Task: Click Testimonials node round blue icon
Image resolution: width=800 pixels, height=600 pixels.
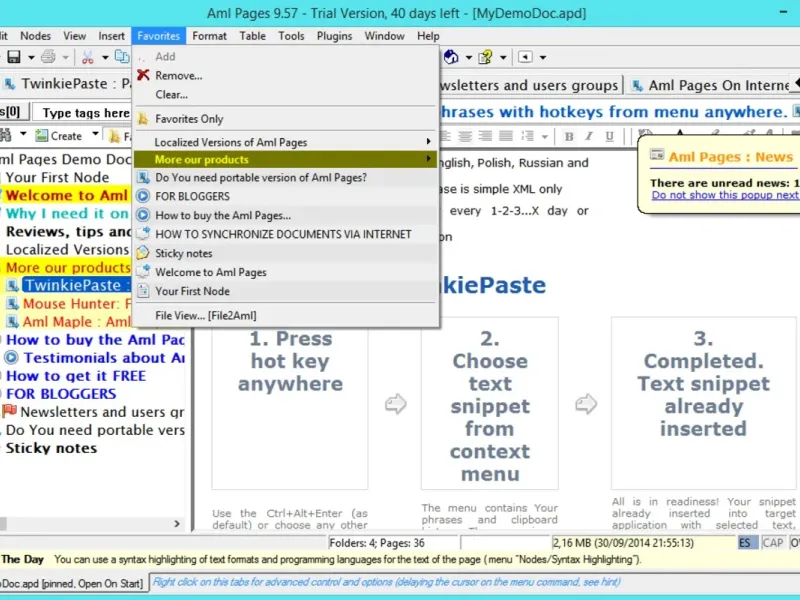Action: (x=11, y=358)
